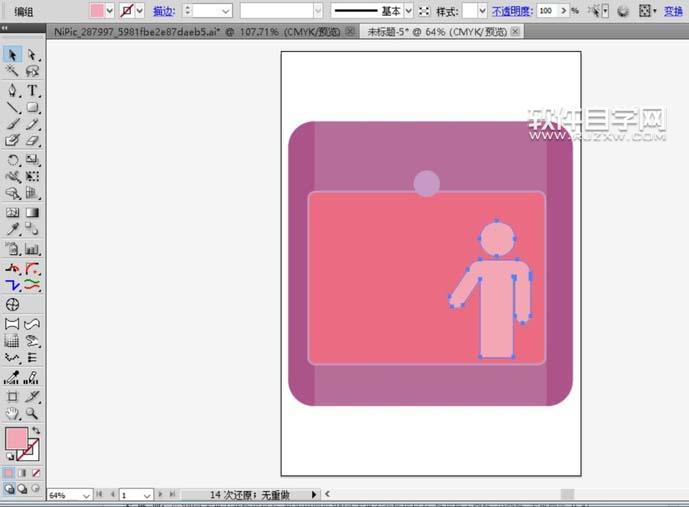Select the Free Transform tool
This screenshot has height=507, width=689.
[32, 177]
